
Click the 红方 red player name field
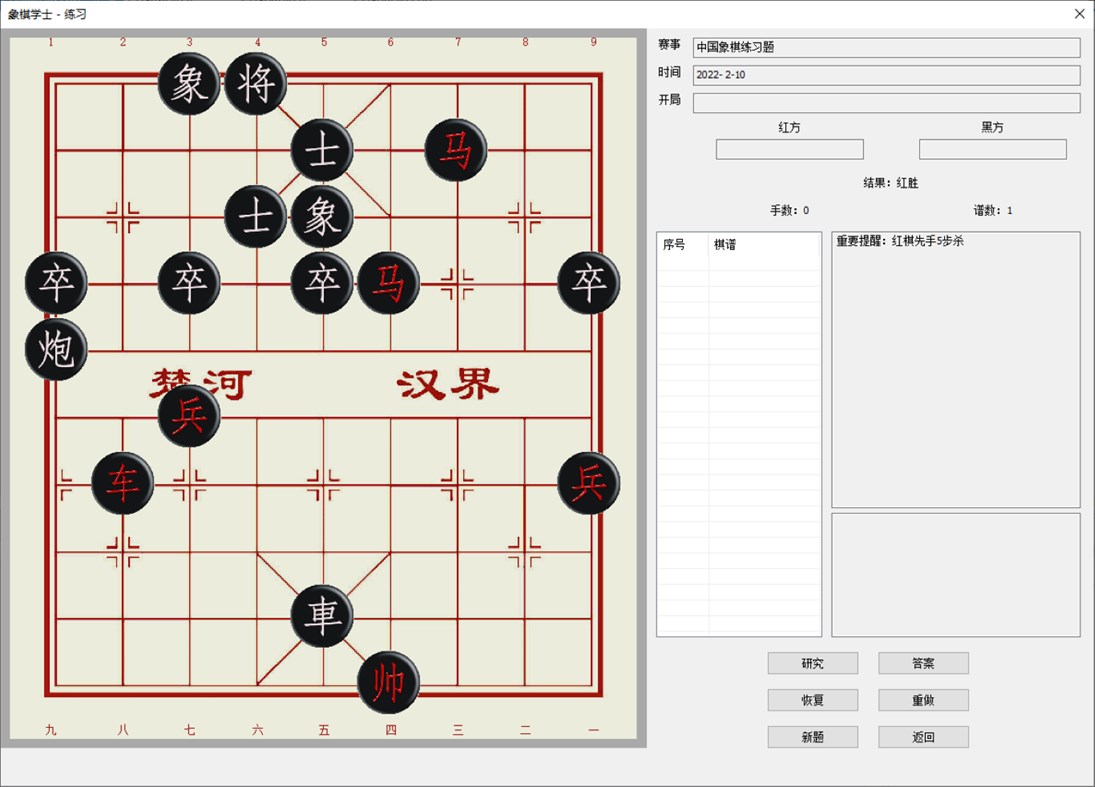(x=789, y=148)
